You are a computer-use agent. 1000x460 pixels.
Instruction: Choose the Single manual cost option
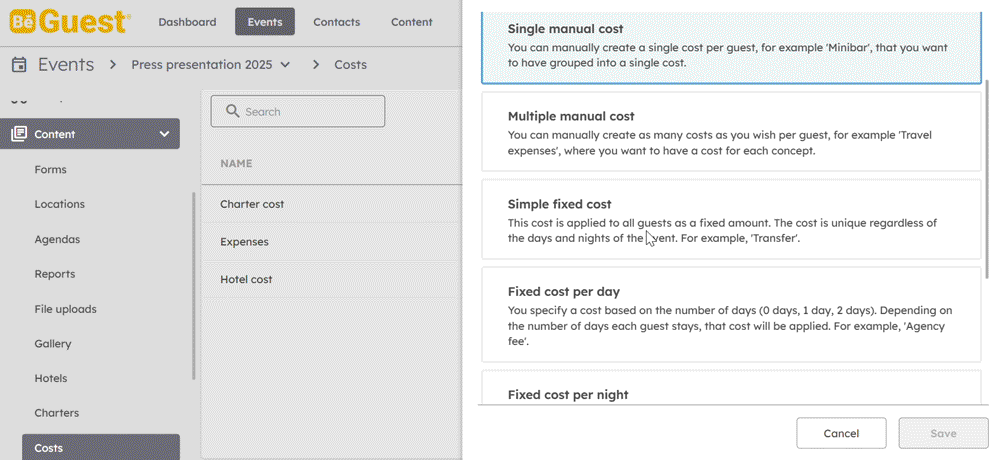pyautogui.click(x=731, y=48)
